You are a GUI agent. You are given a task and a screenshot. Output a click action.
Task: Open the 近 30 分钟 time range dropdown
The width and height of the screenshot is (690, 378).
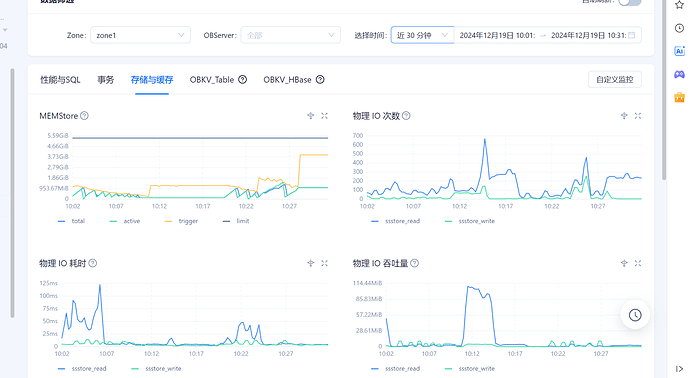click(422, 35)
